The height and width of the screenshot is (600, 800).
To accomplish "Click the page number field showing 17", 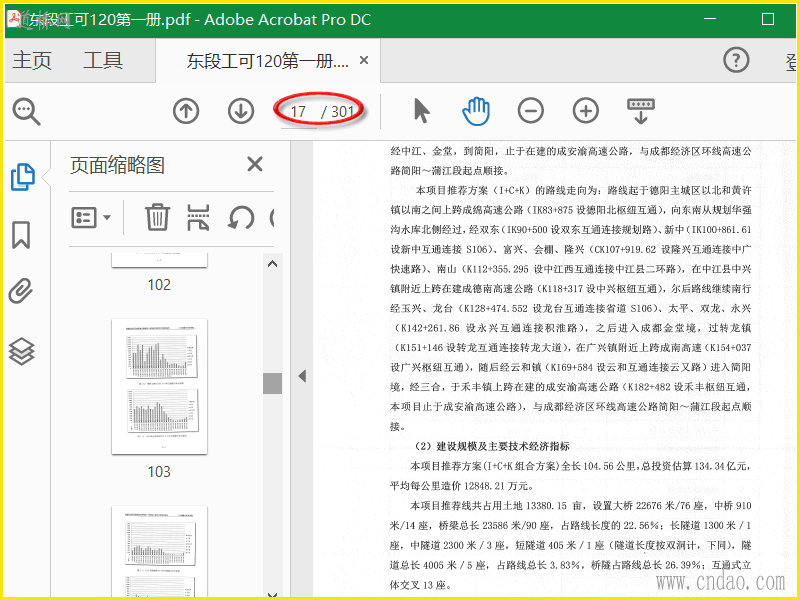I will point(298,112).
